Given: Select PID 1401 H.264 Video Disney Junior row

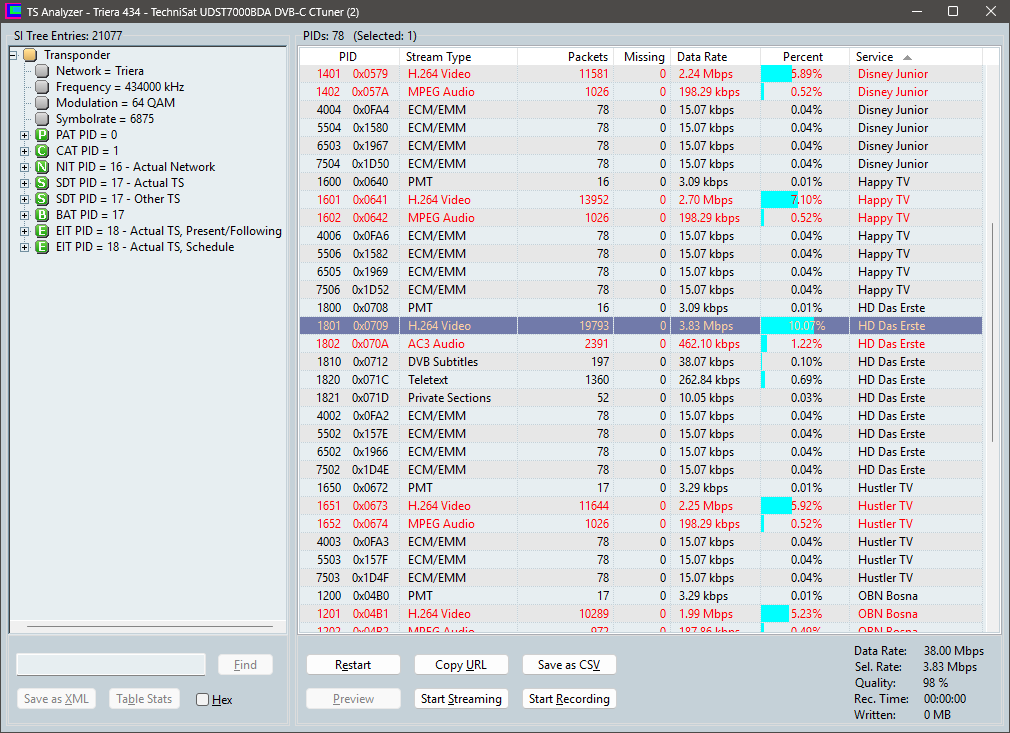Looking at the screenshot, I should (640, 74).
